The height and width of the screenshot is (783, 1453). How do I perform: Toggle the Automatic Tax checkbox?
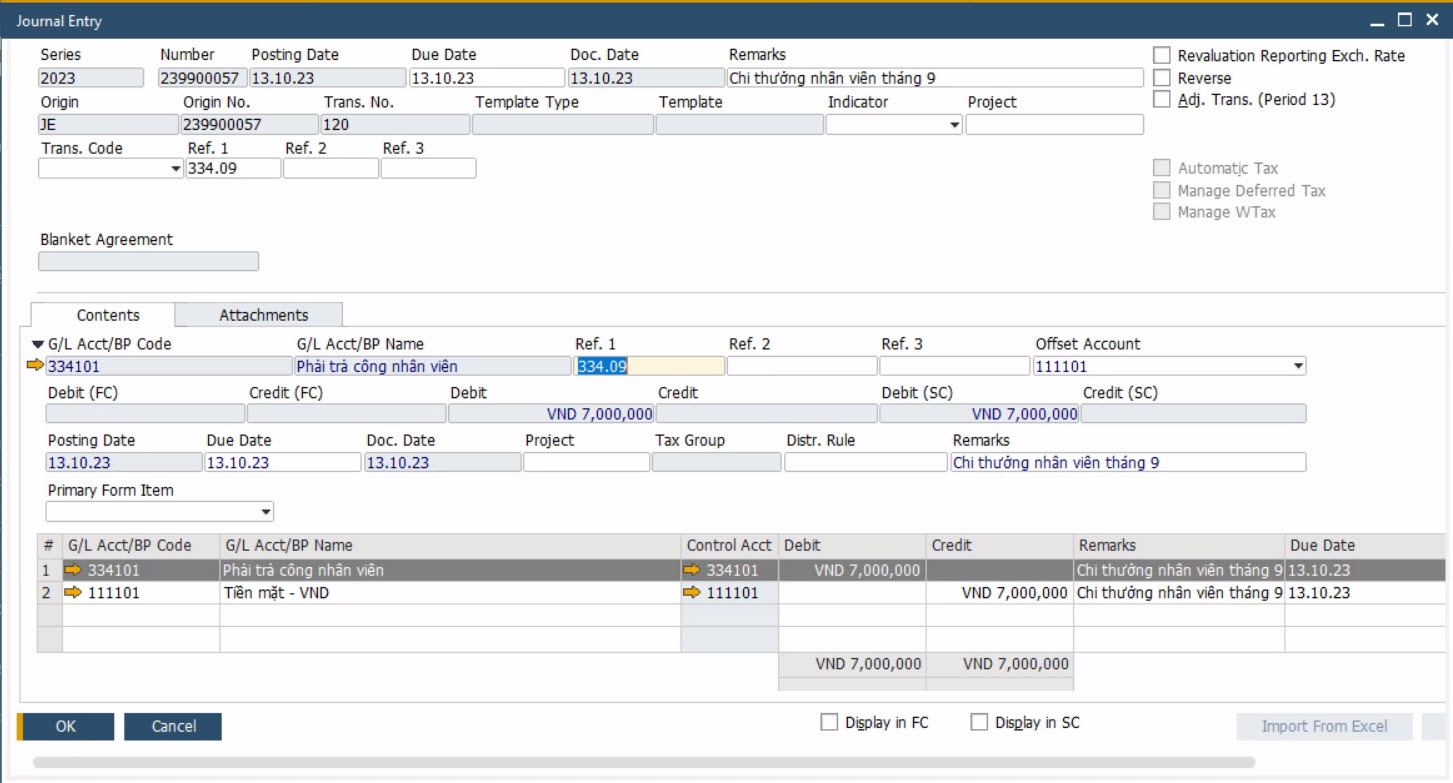(x=1162, y=168)
